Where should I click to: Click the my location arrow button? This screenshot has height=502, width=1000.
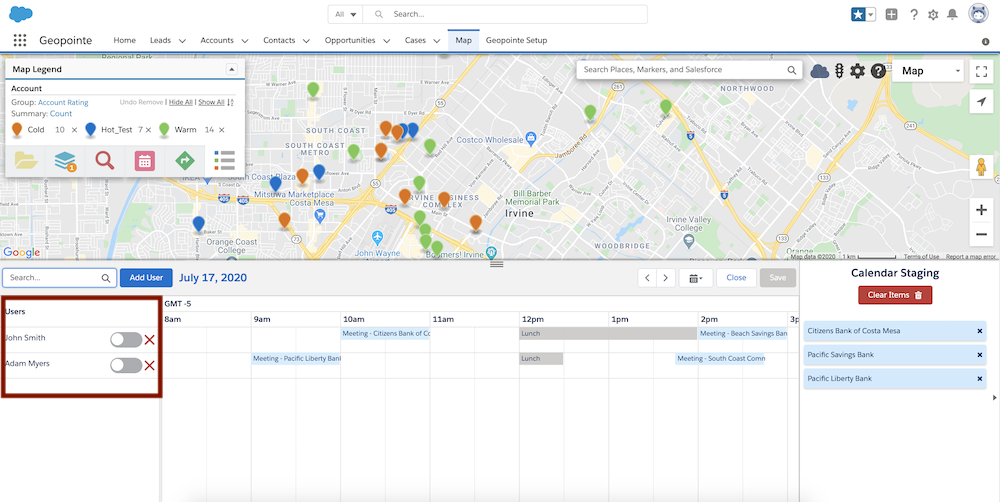pos(982,101)
